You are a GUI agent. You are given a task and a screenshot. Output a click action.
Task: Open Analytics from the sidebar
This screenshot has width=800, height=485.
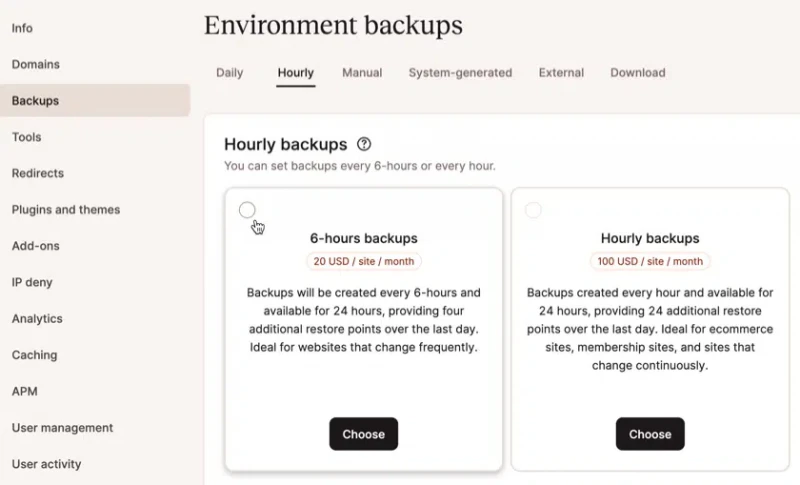coord(37,319)
